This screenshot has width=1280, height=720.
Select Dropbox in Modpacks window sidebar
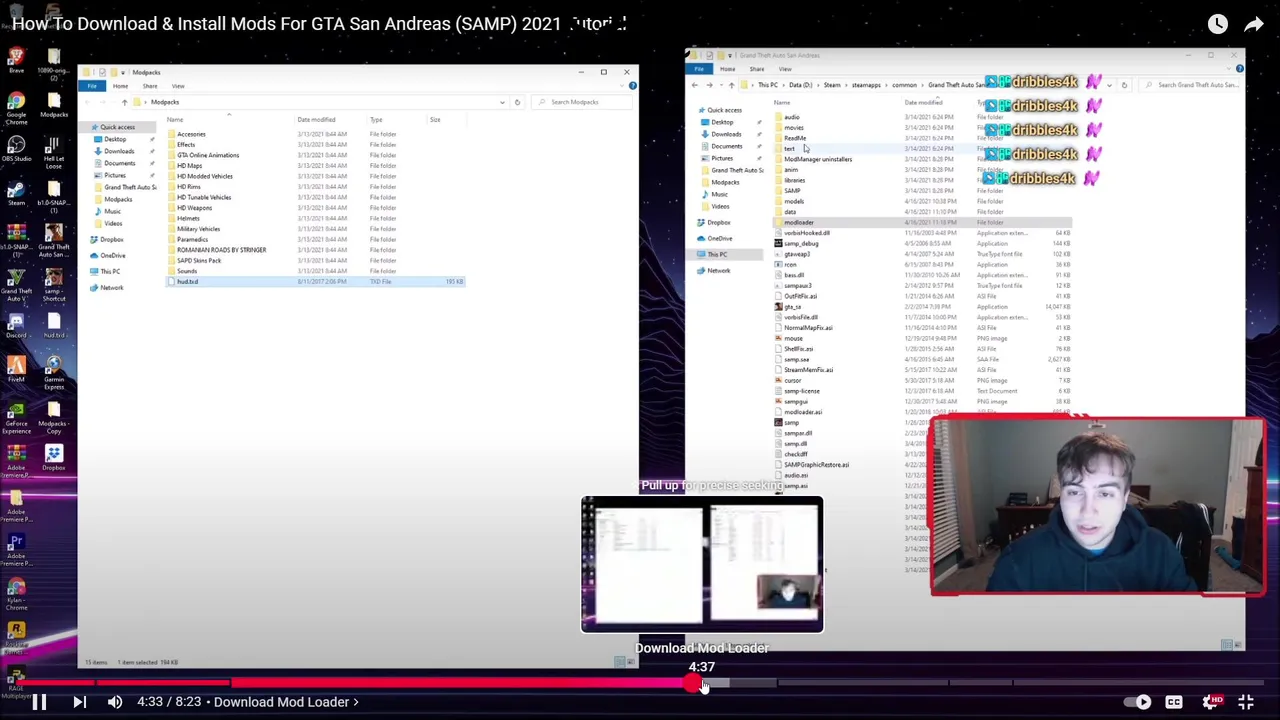[x=111, y=240]
